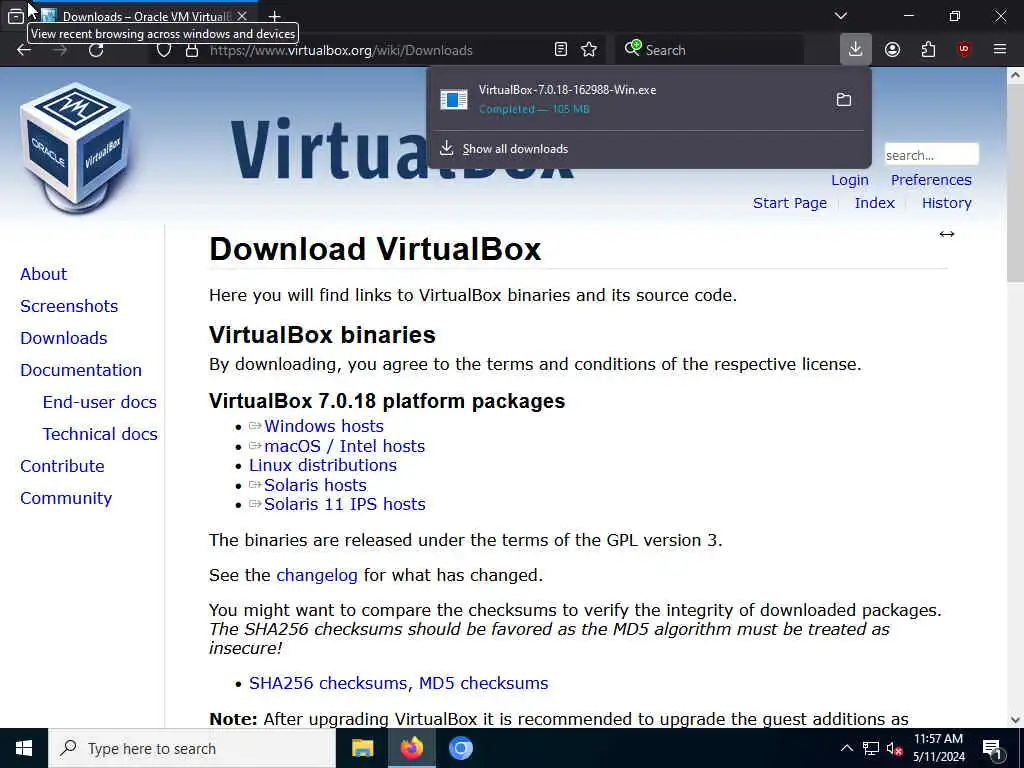Click taskbar Type here to search box

point(192,748)
